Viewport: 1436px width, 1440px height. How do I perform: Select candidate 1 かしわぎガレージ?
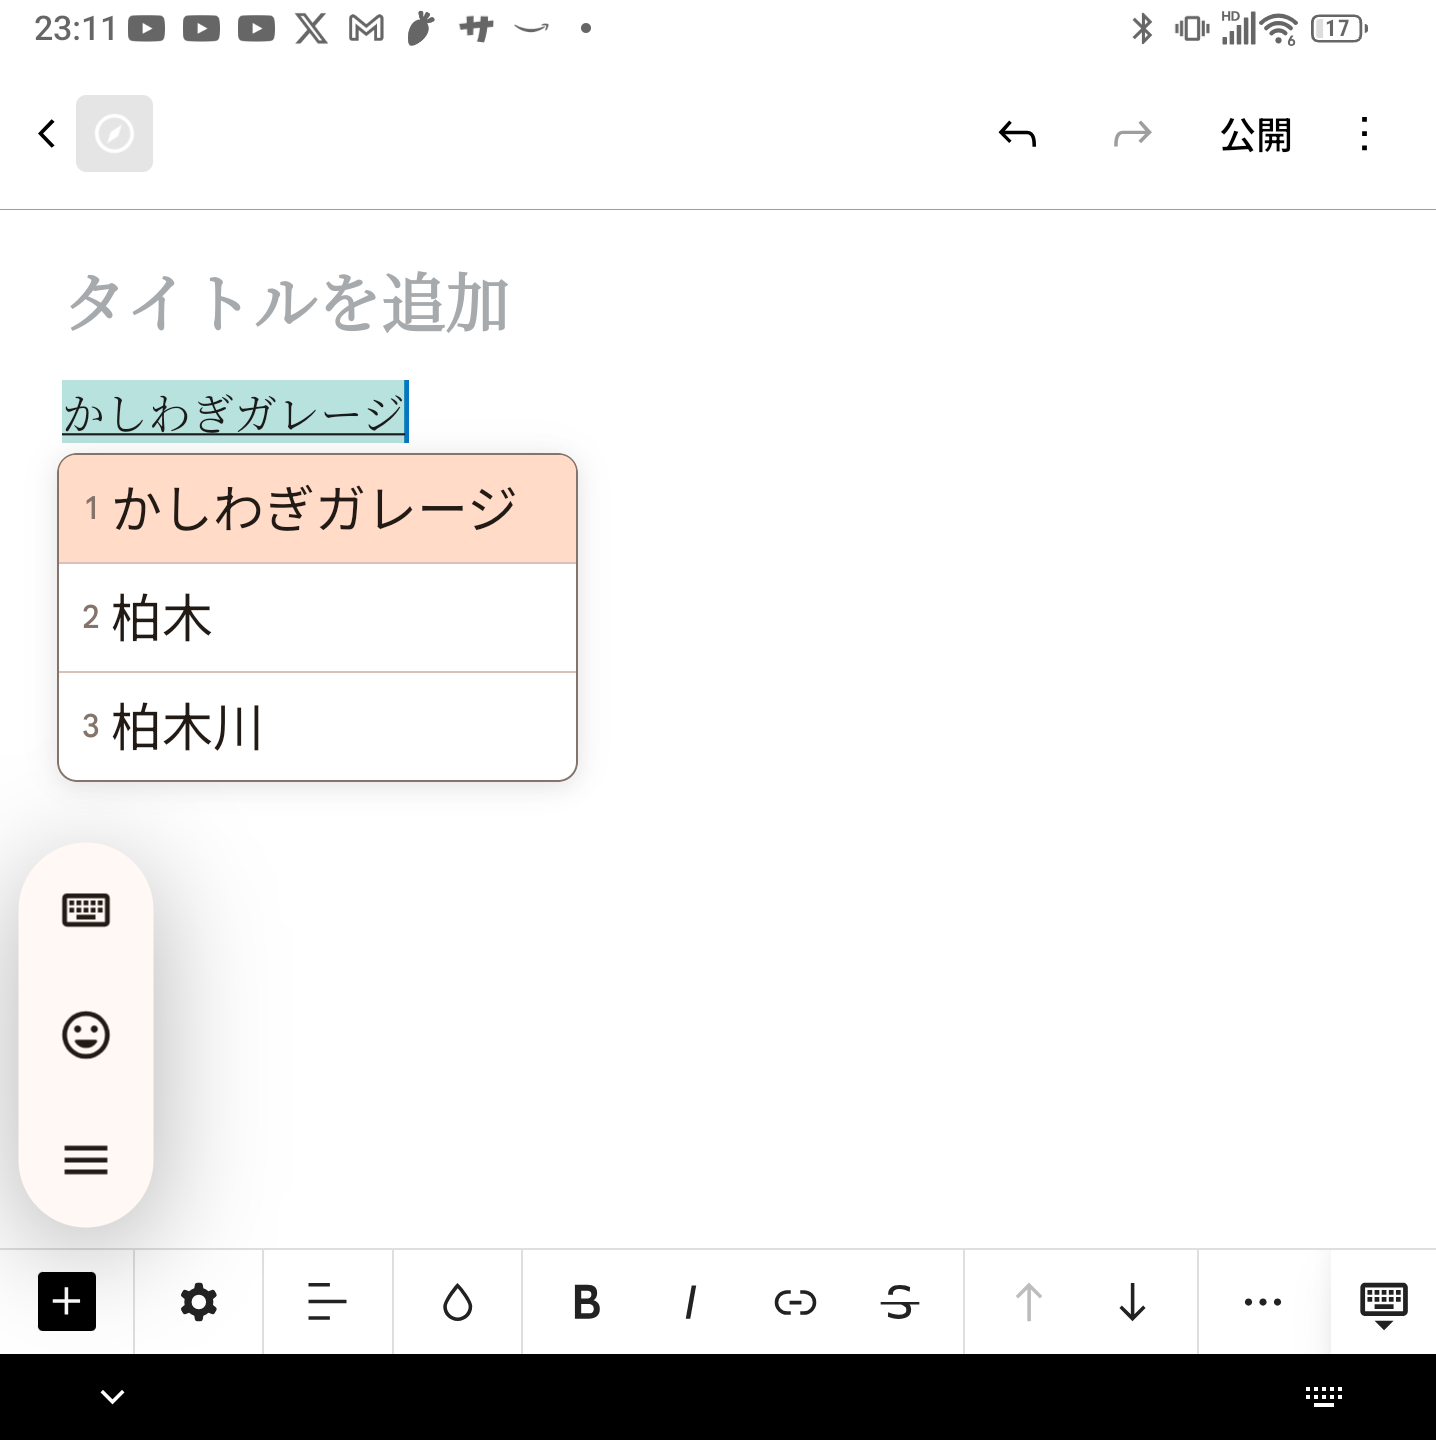317,509
